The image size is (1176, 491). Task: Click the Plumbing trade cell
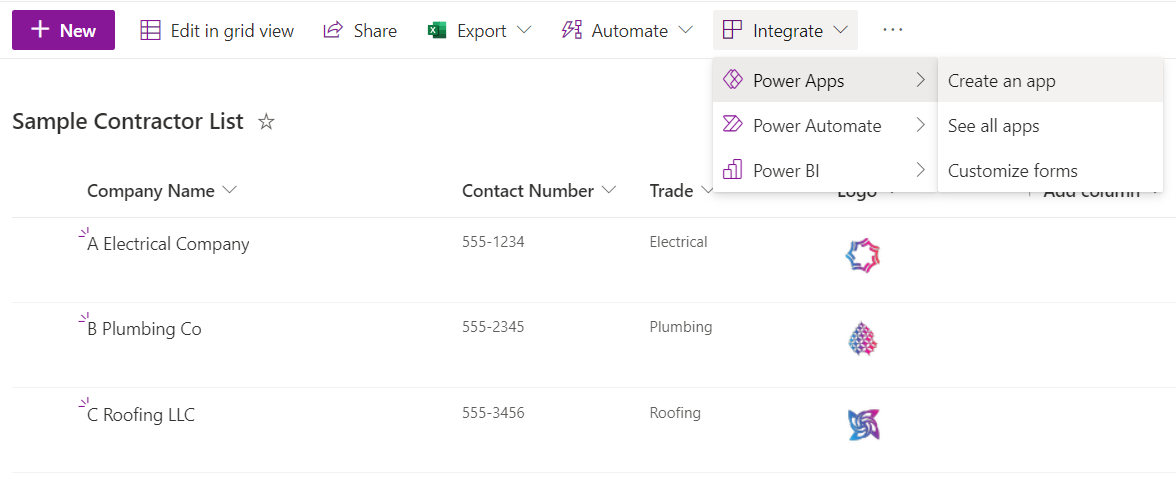click(x=681, y=327)
